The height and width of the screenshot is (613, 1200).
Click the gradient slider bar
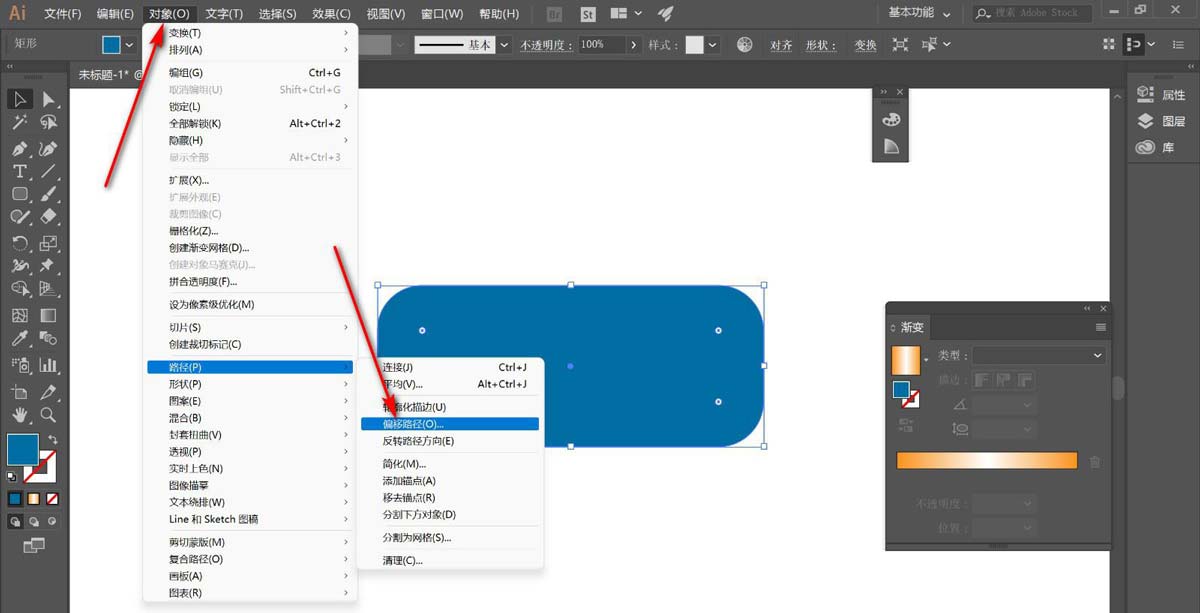point(986,461)
